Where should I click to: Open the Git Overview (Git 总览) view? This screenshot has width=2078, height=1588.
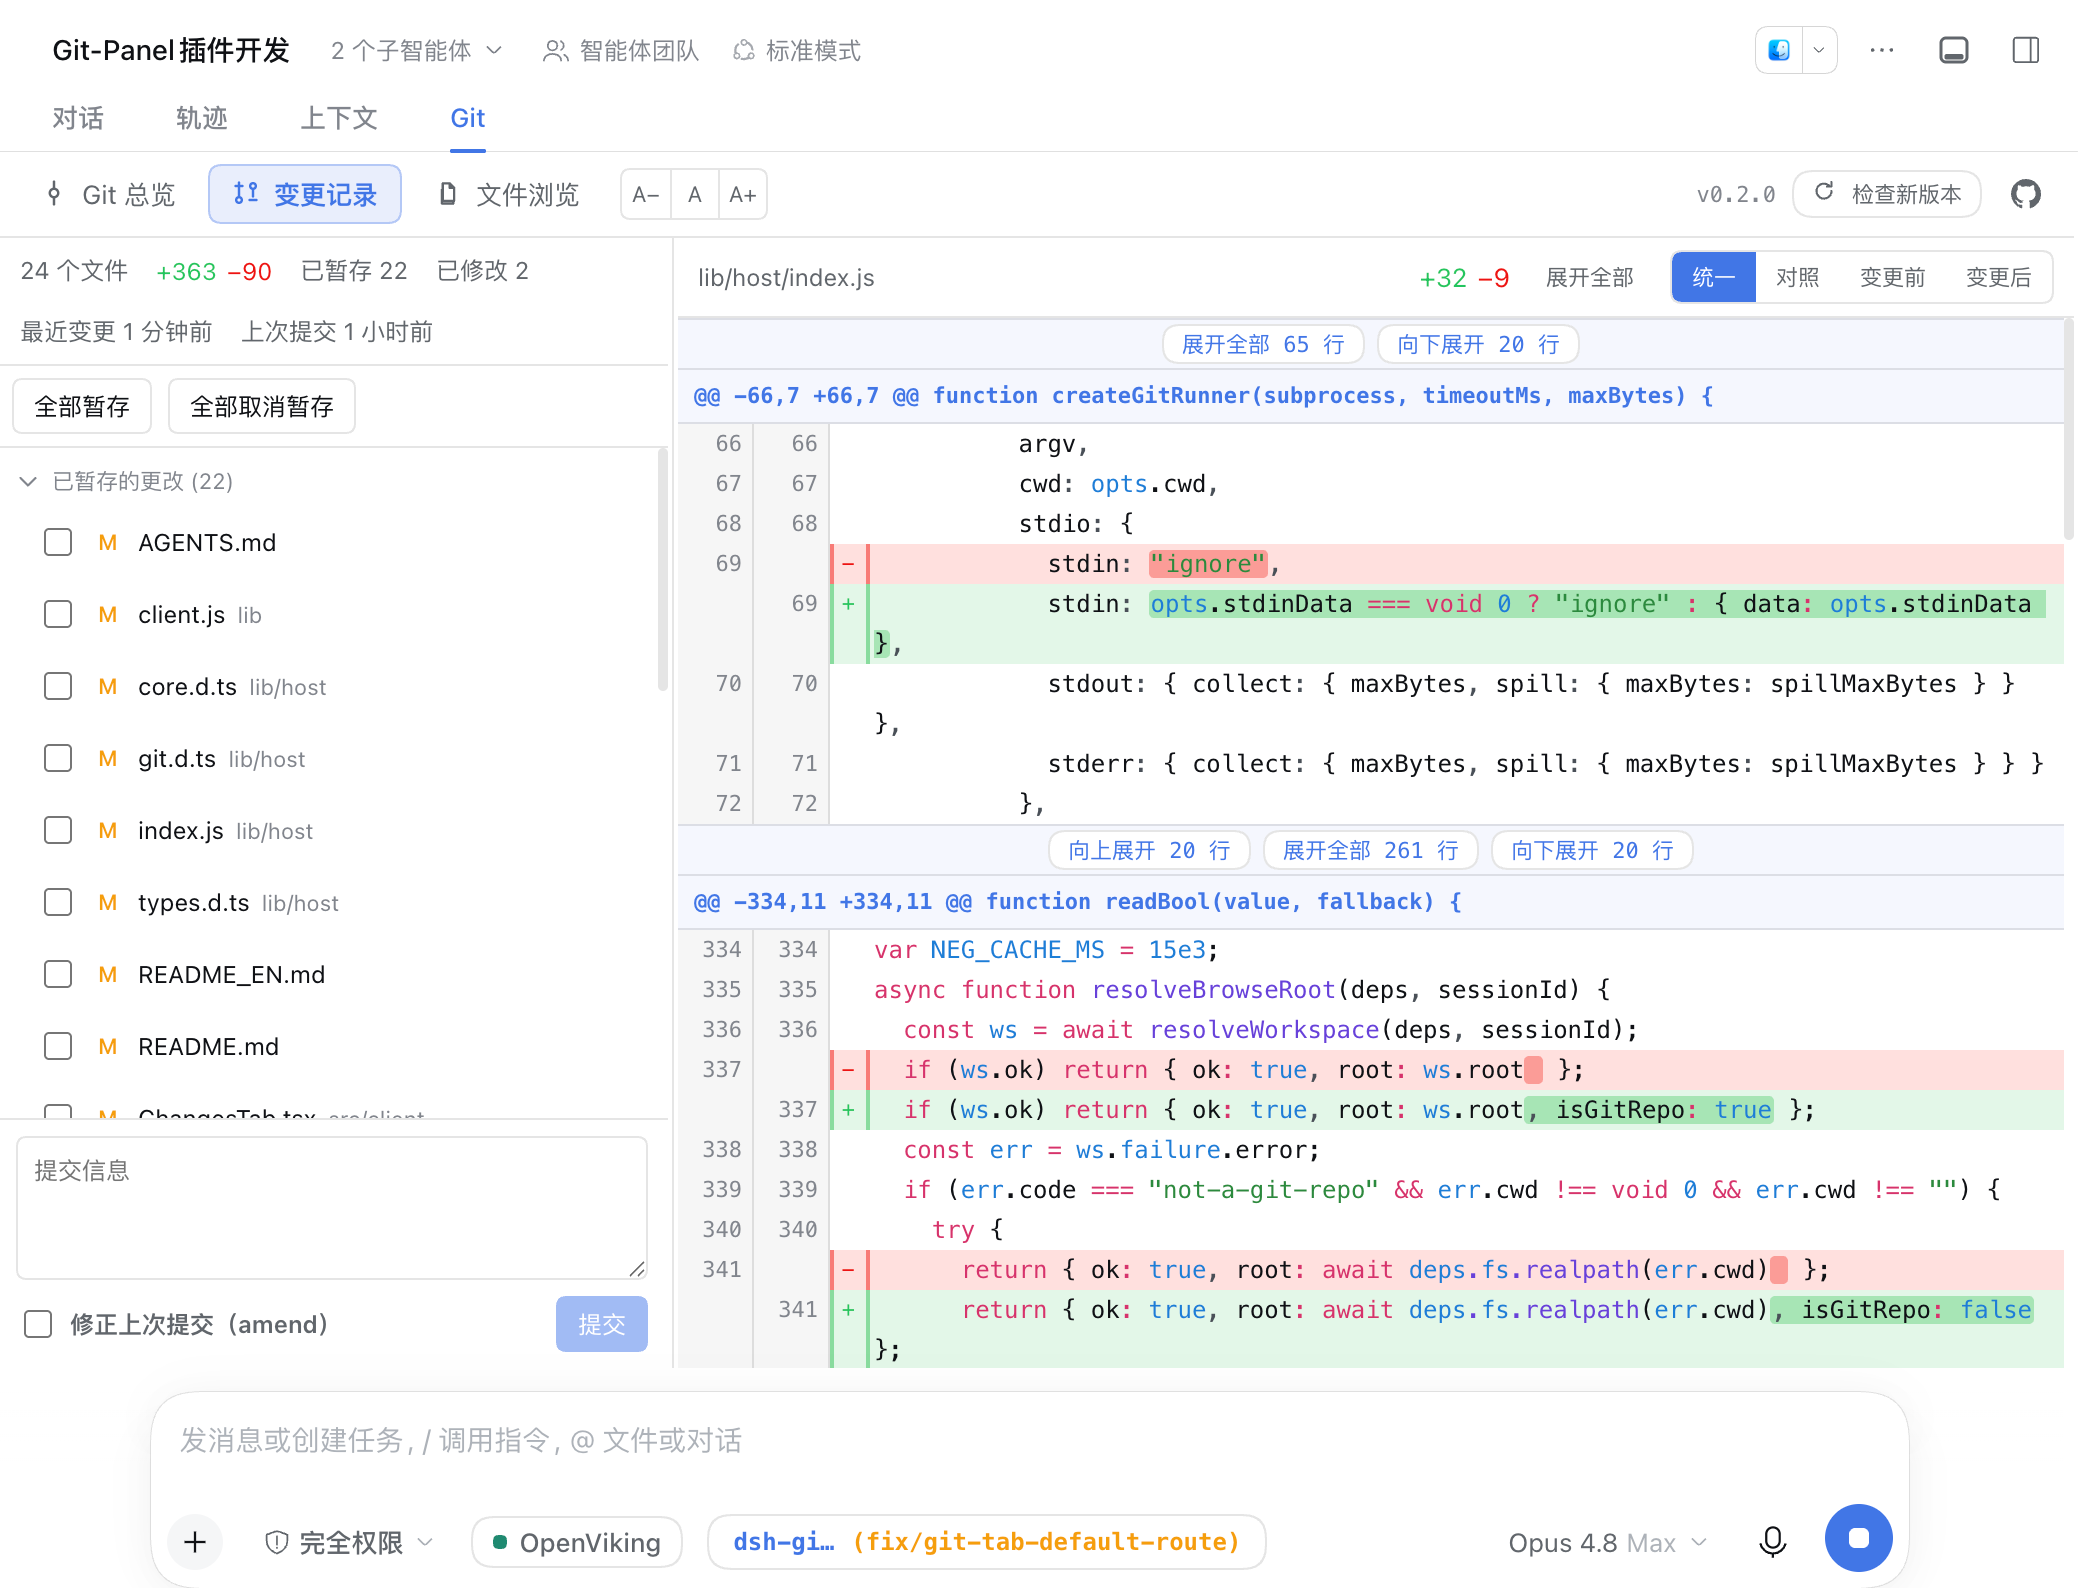pos(111,194)
